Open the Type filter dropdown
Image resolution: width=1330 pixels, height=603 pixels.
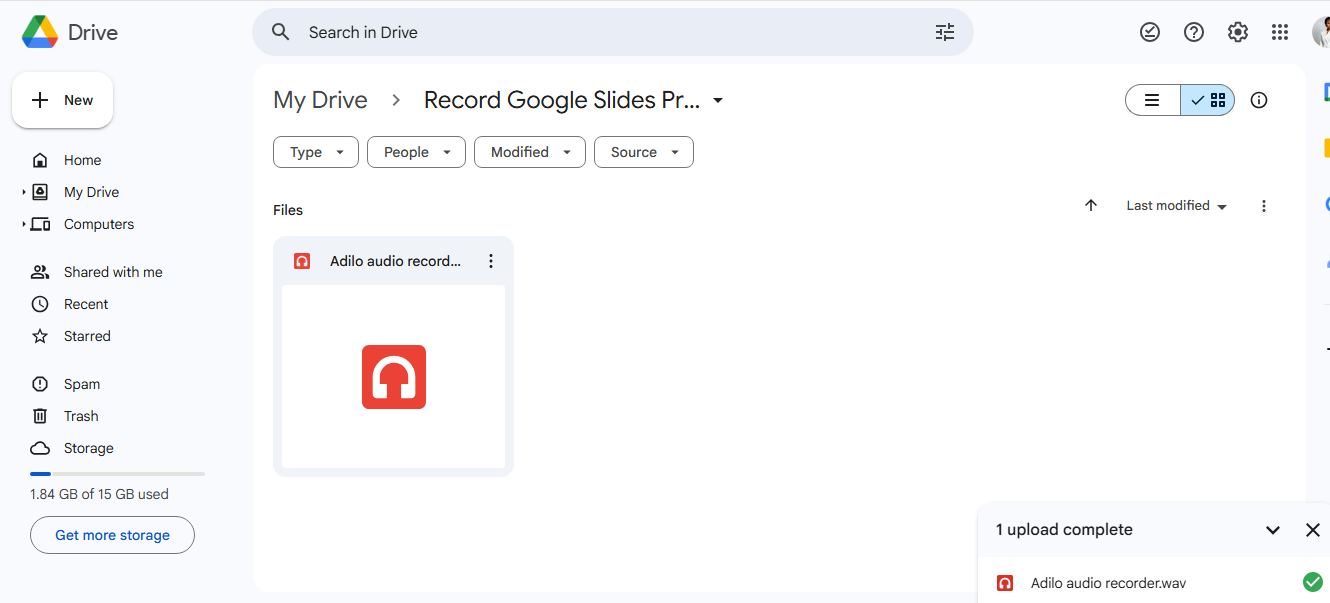click(316, 152)
